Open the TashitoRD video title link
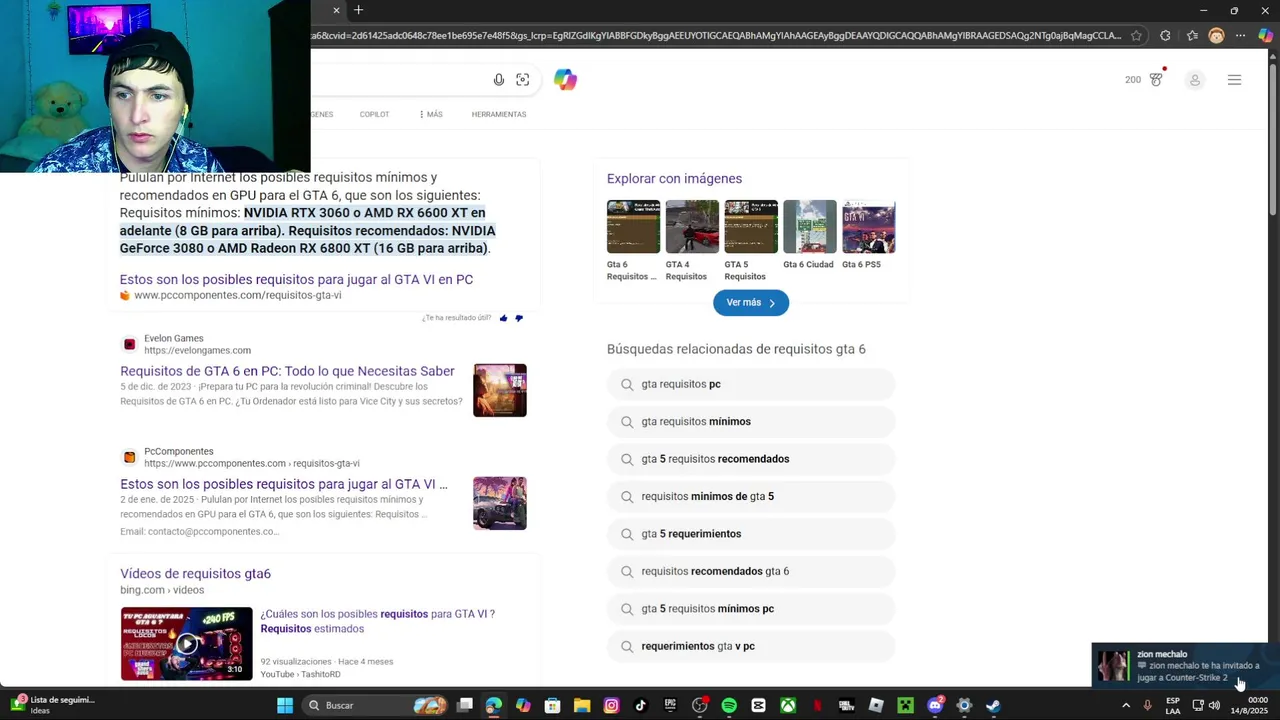The width and height of the screenshot is (1280, 720). tap(377, 621)
